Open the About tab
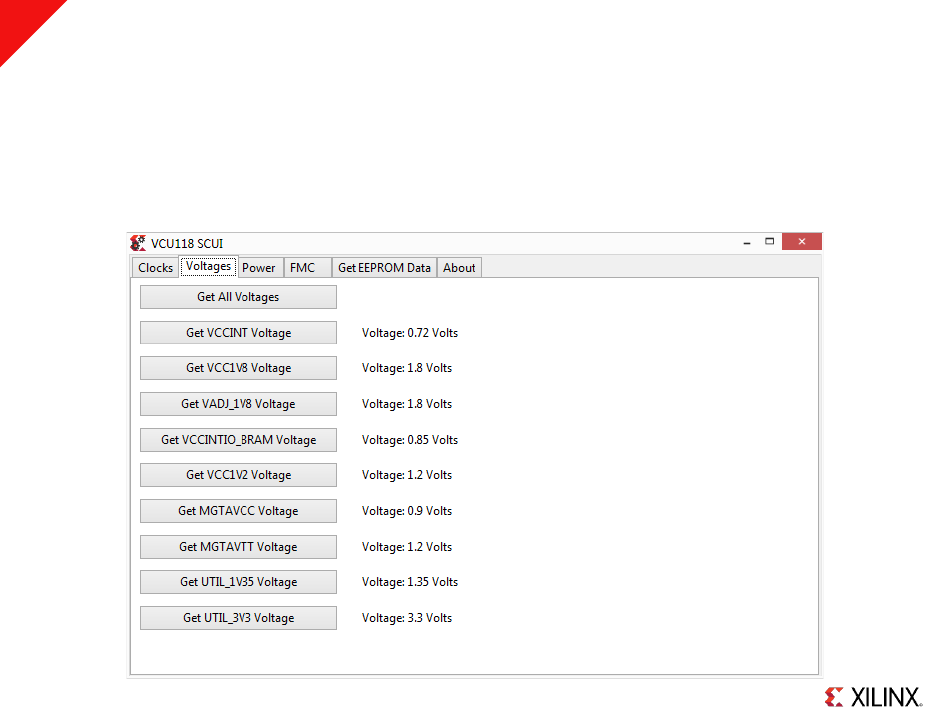 tap(459, 268)
